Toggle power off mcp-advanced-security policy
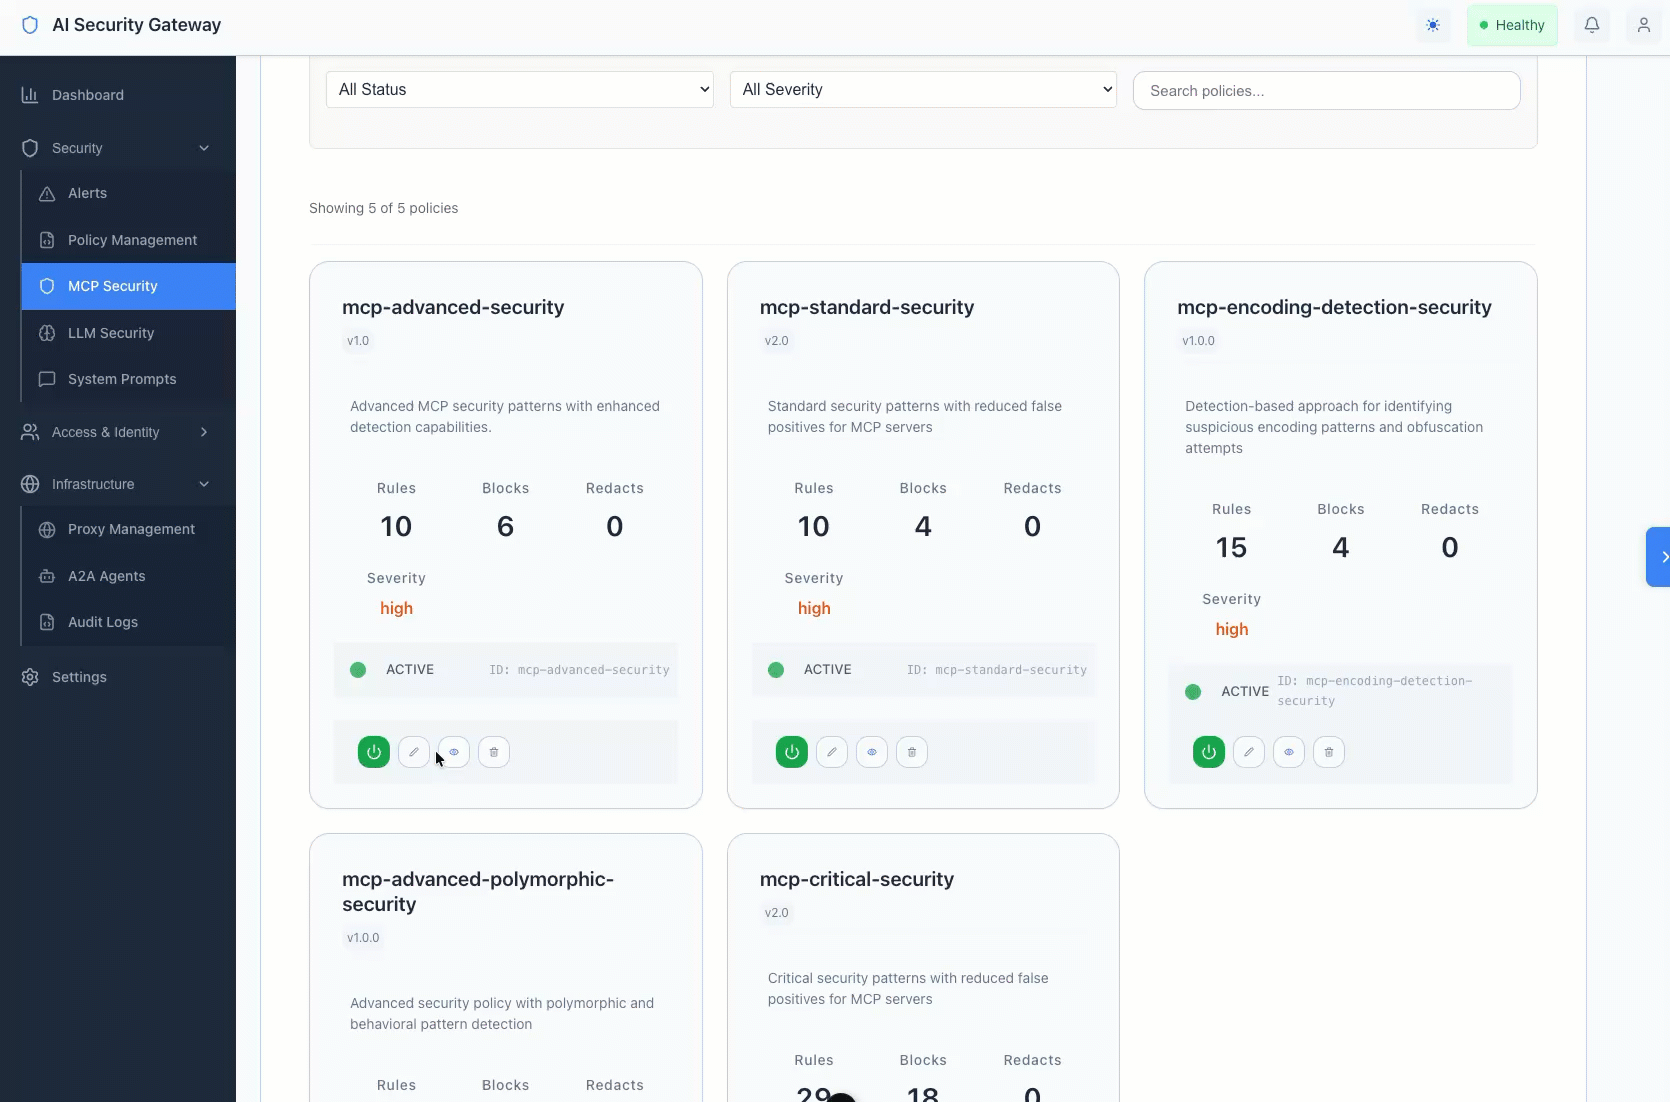The height and width of the screenshot is (1102, 1670). [x=373, y=752]
